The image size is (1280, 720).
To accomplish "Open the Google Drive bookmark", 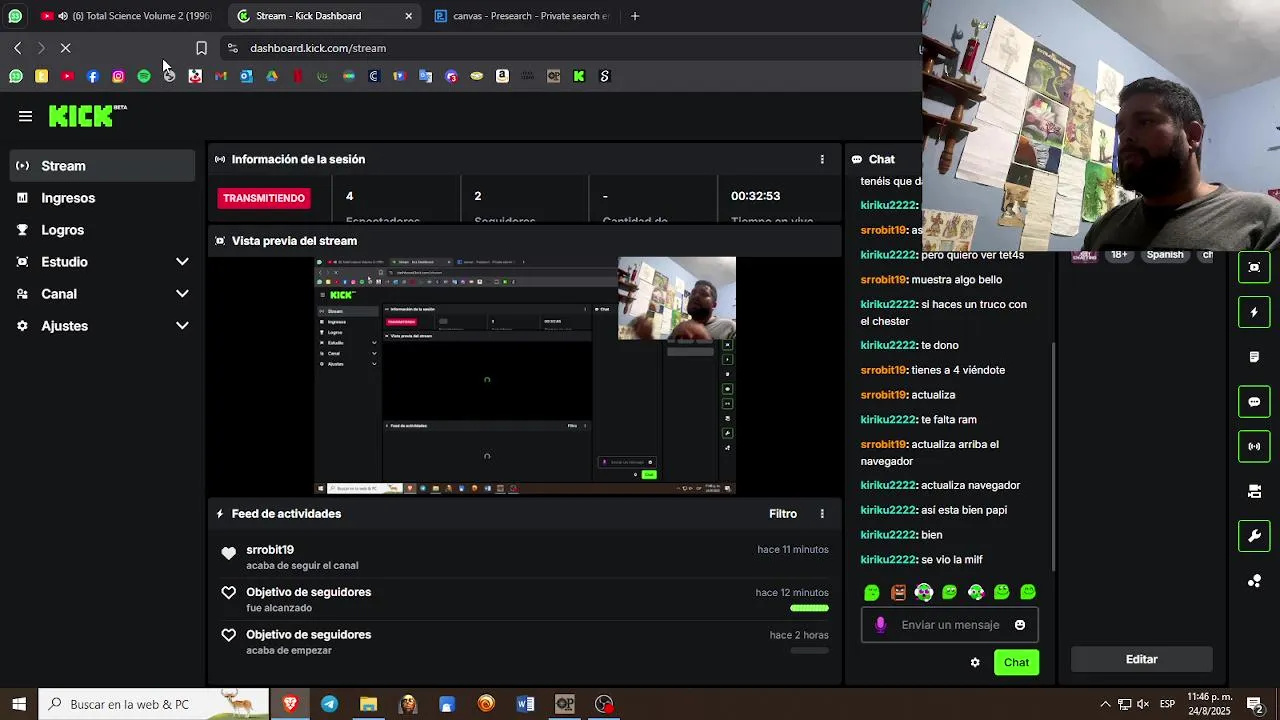I will [x=272, y=76].
